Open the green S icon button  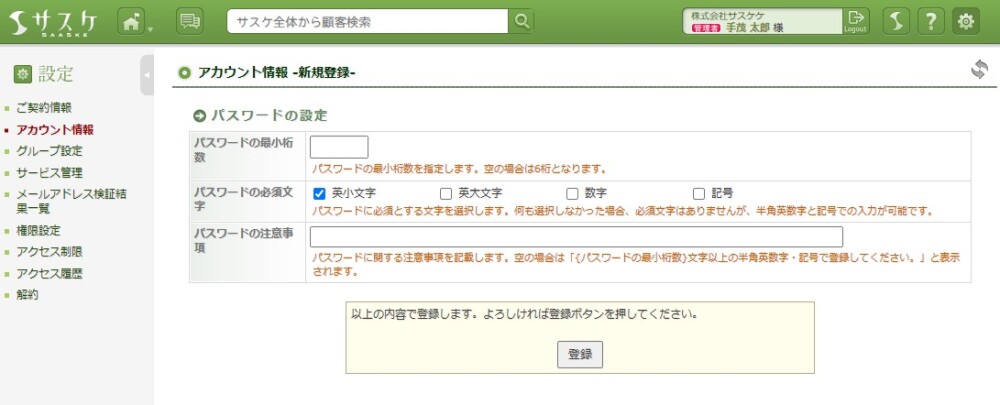[895, 21]
